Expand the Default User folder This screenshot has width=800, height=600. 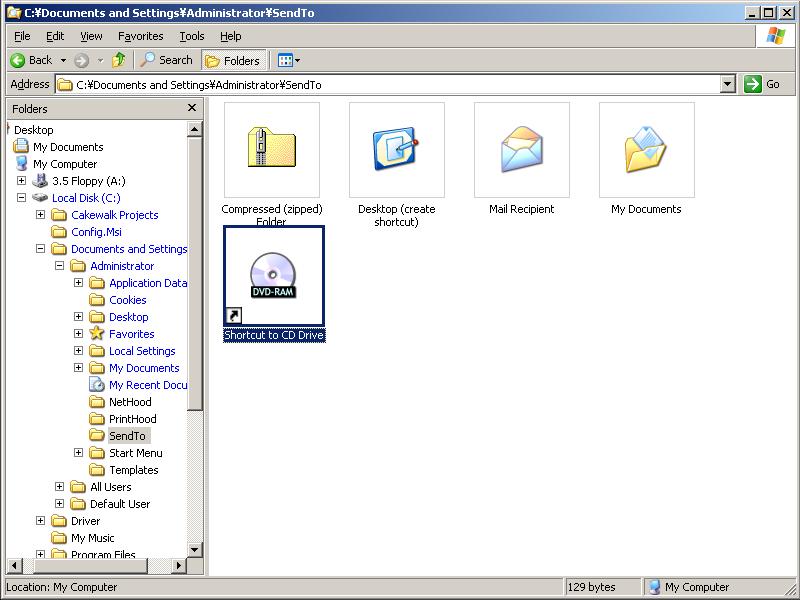60,504
